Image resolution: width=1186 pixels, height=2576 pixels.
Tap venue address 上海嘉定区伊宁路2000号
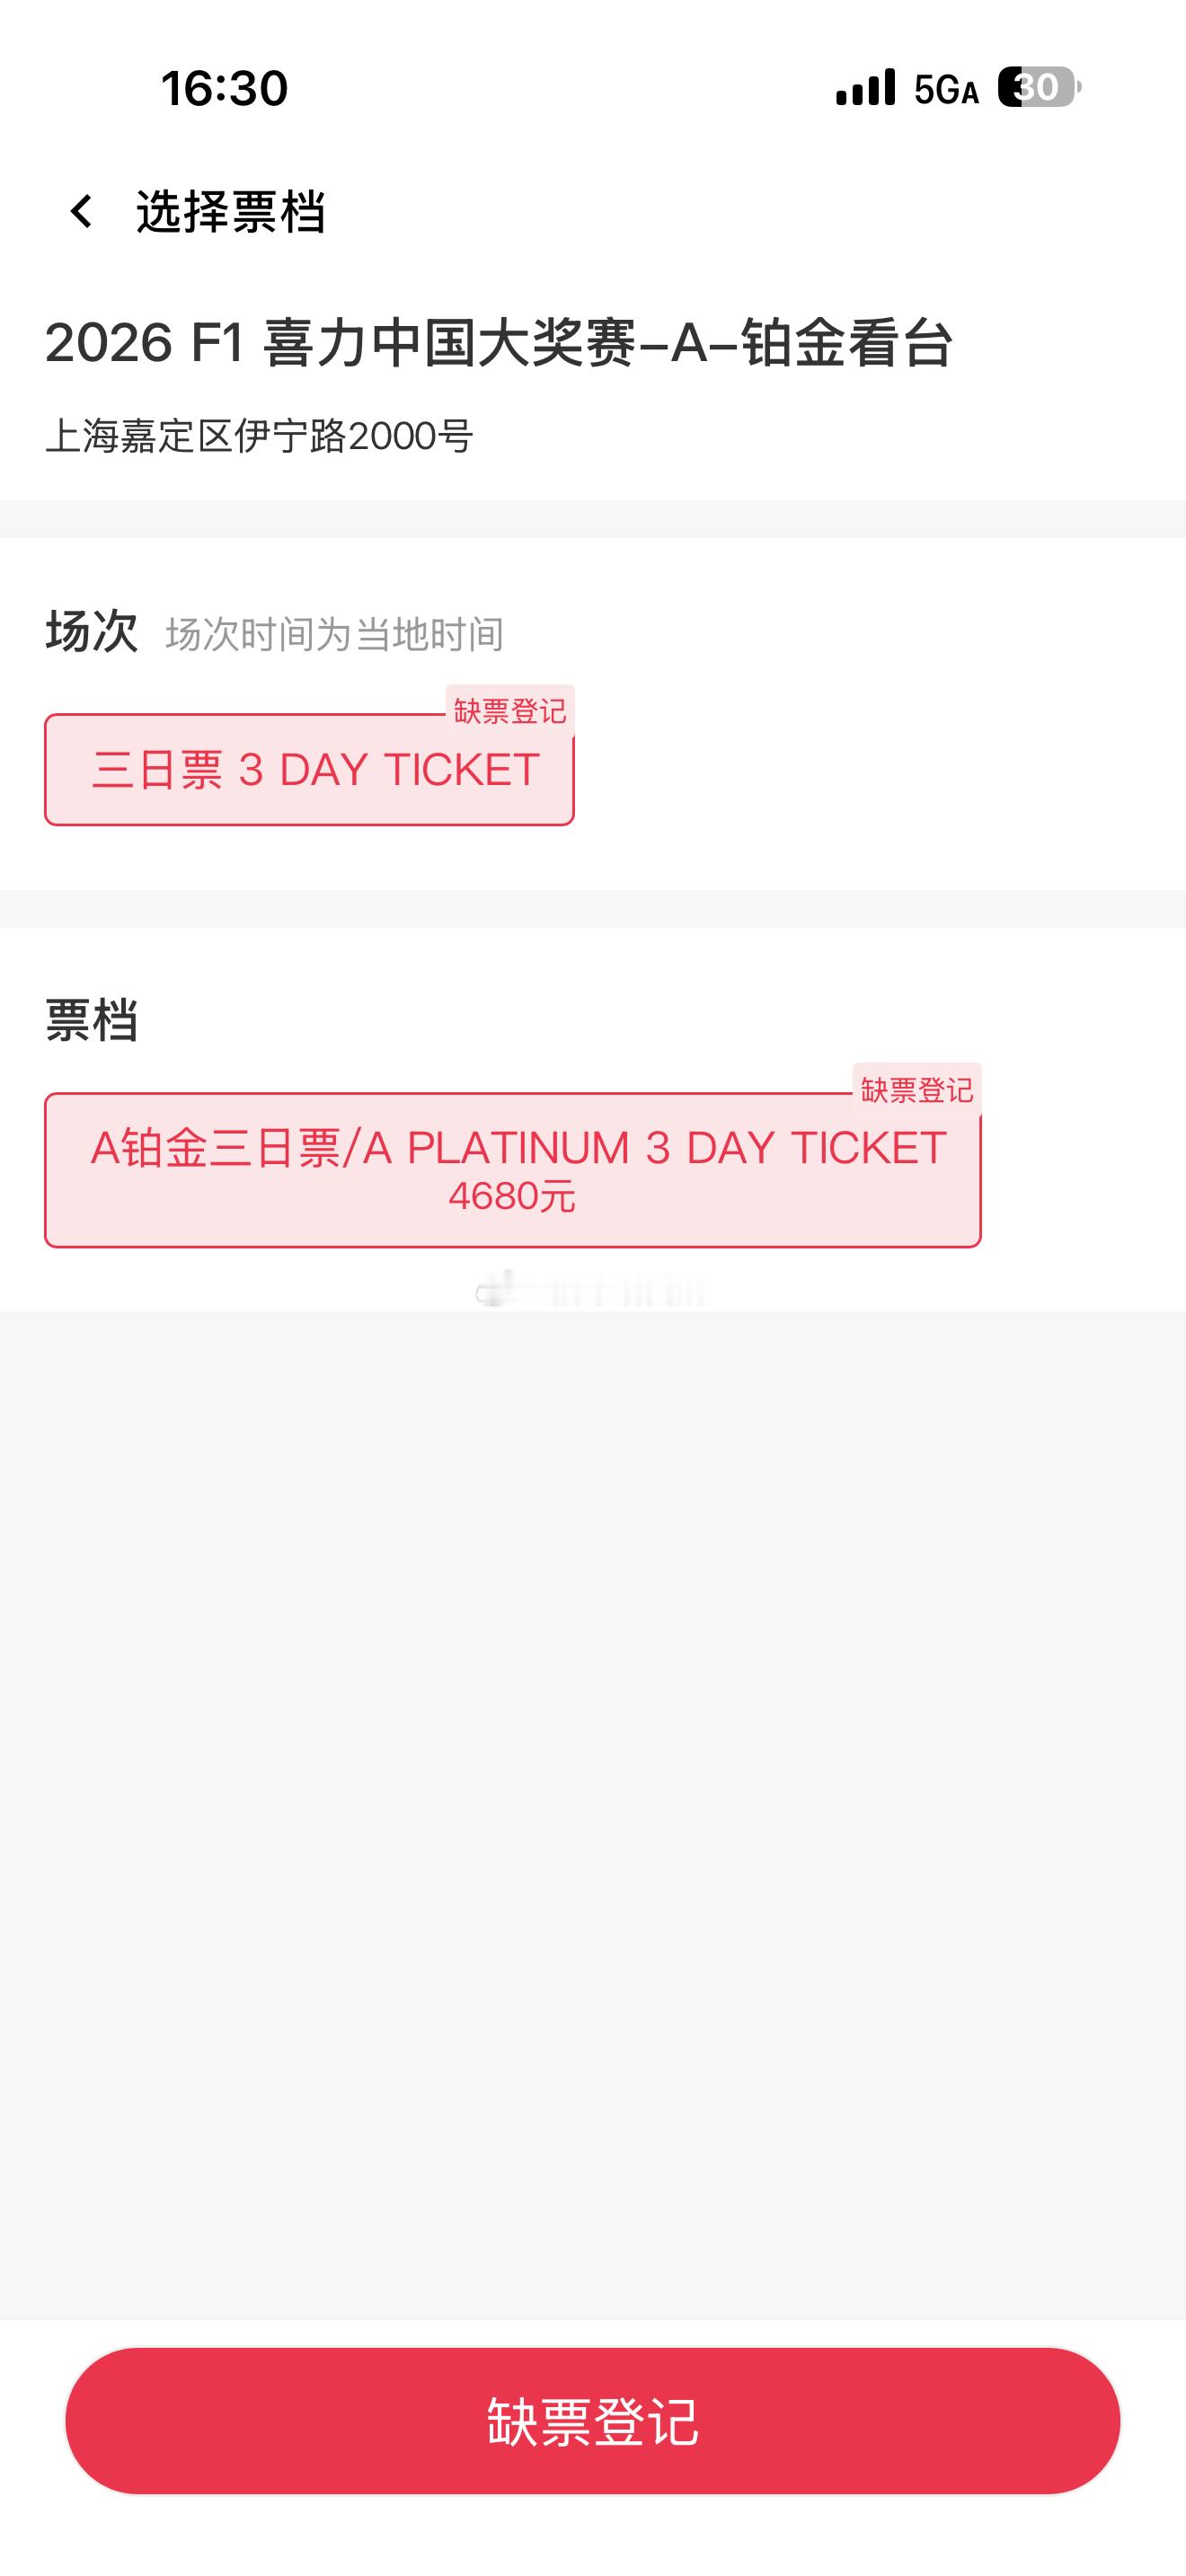point(260,436)
